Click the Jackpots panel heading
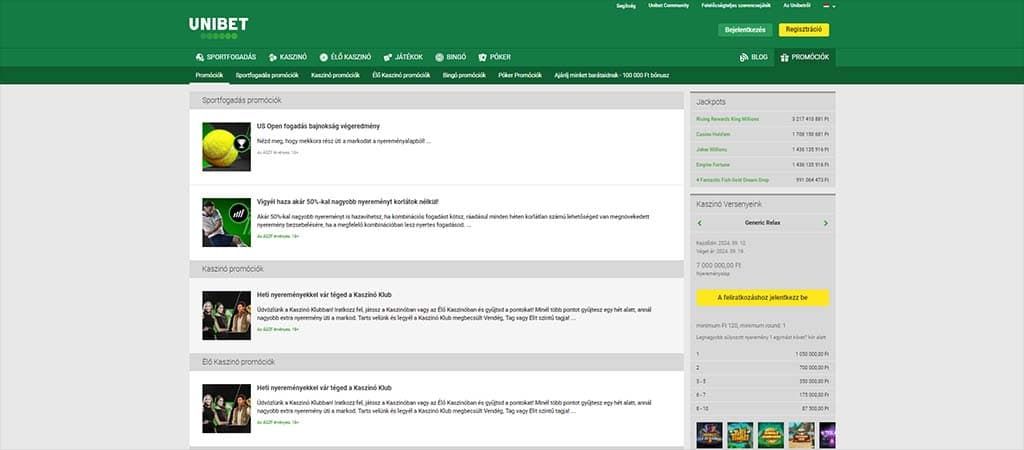Screen dimensions: 1024x450 (x=711, y=102)
